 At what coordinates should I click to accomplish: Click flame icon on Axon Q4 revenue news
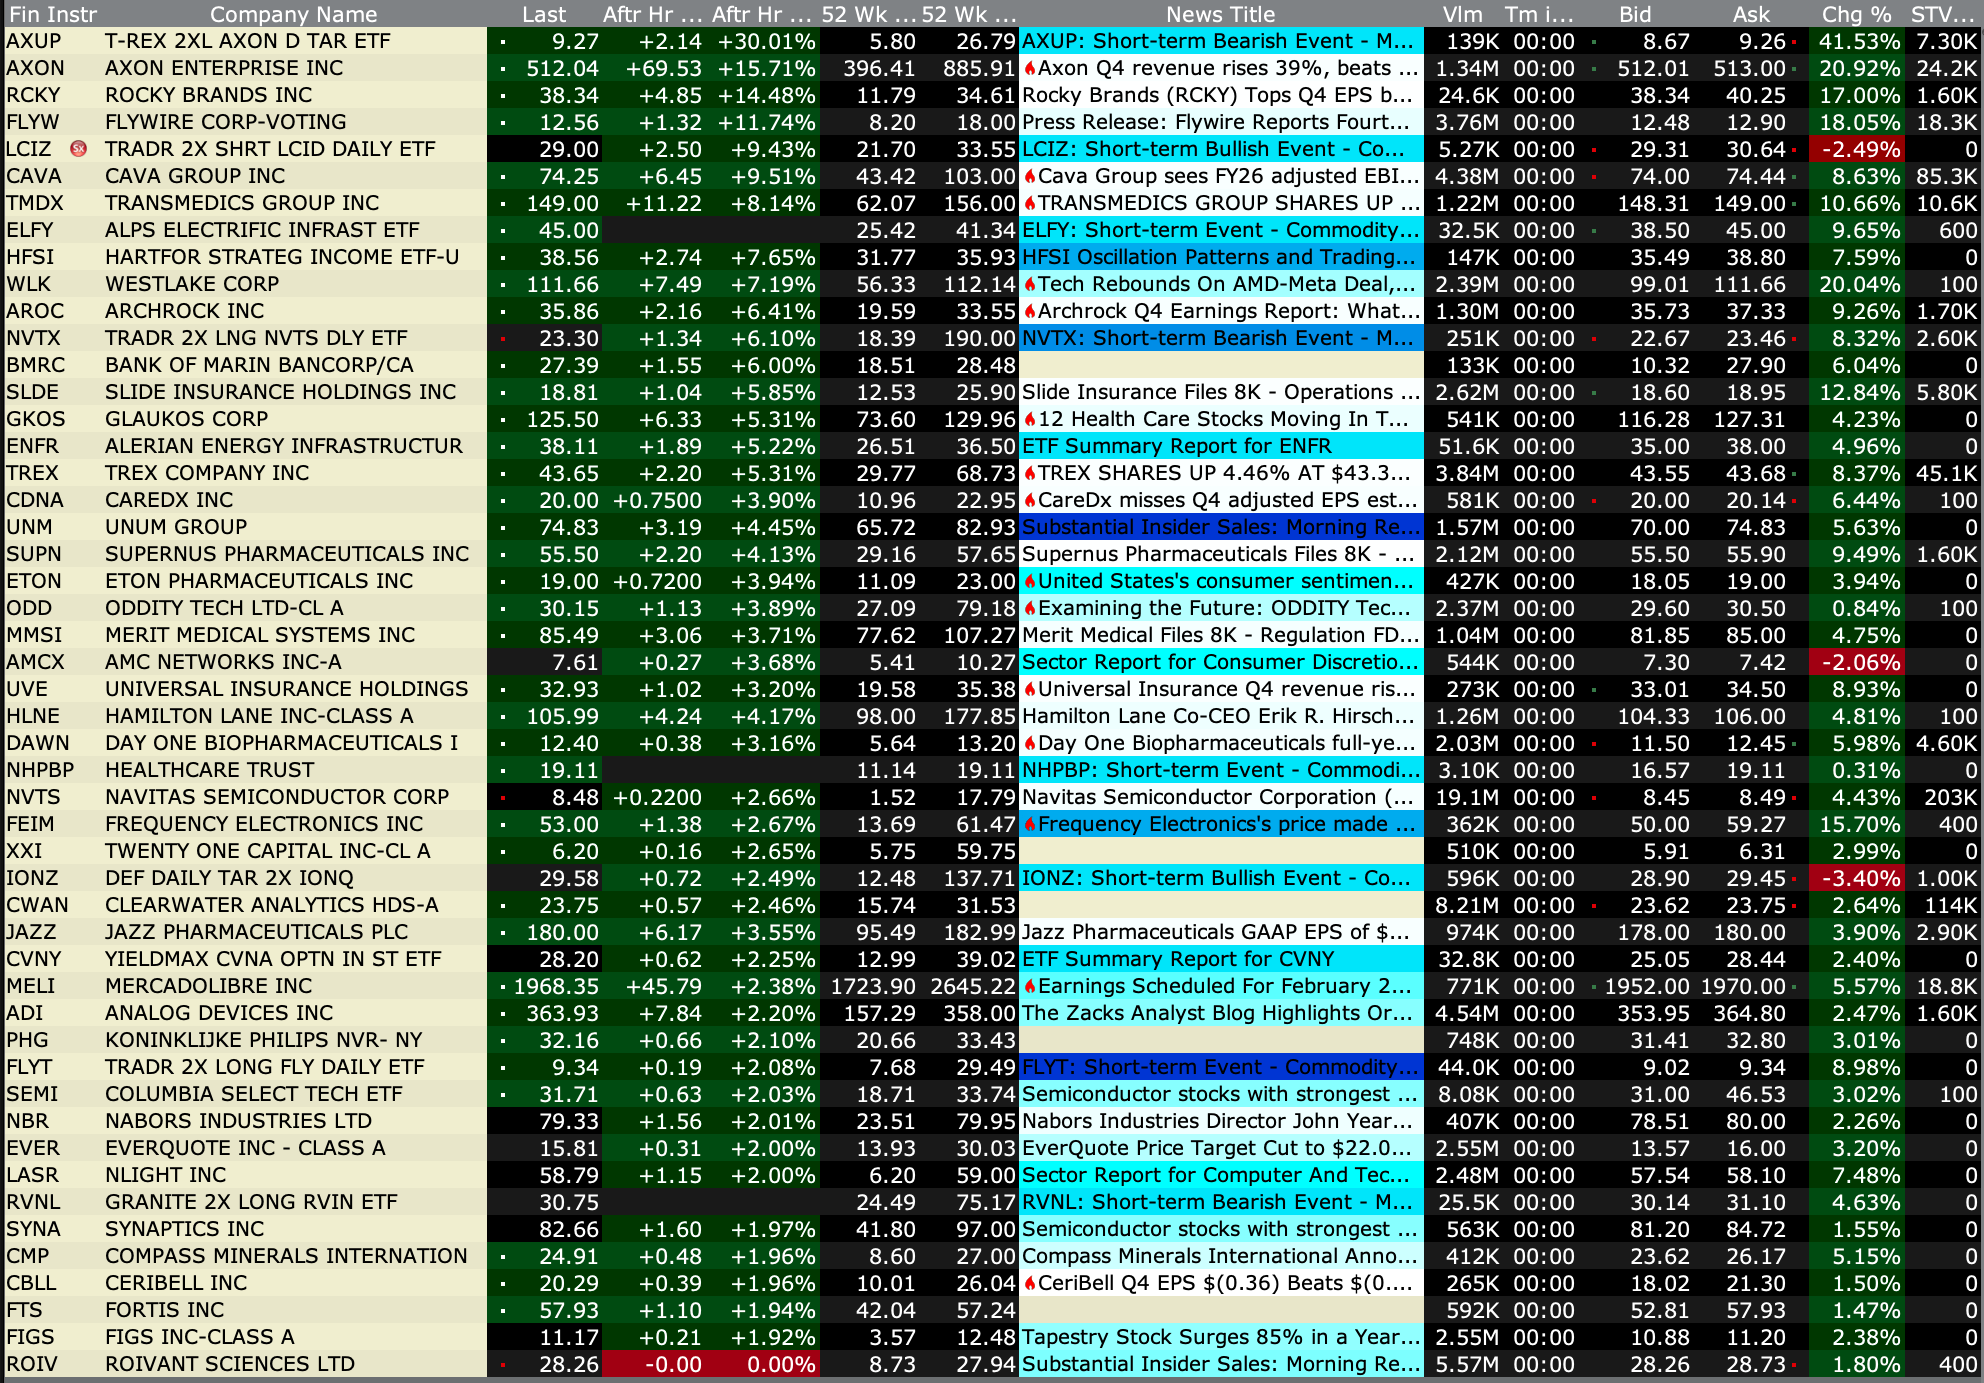tap(1029, 68)
